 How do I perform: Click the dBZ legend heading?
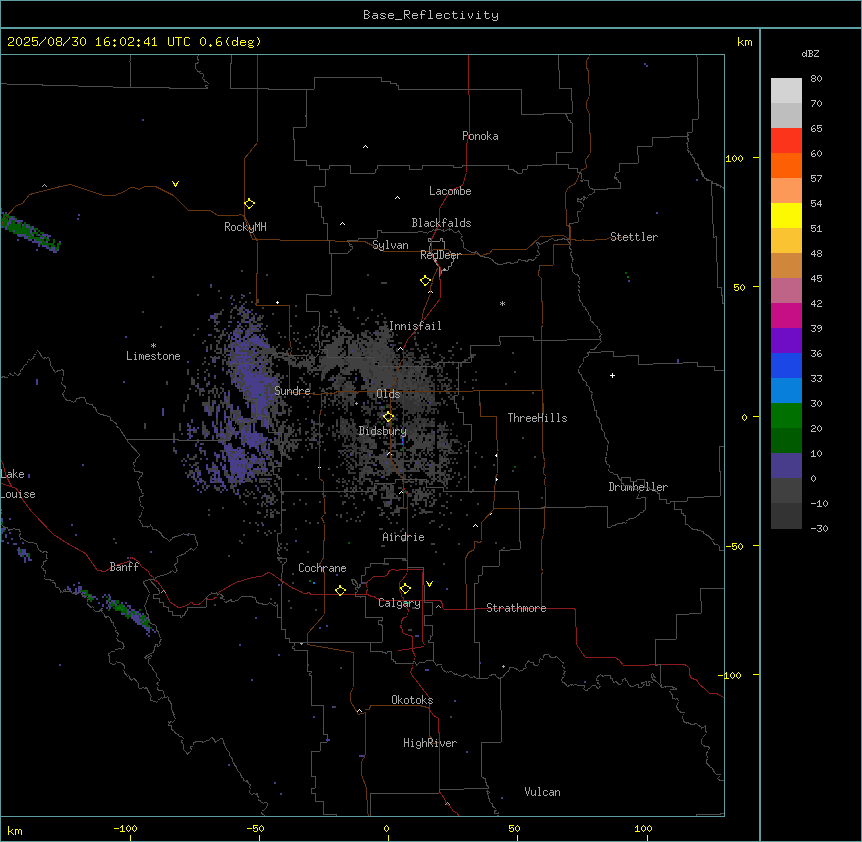click(810, 54)
